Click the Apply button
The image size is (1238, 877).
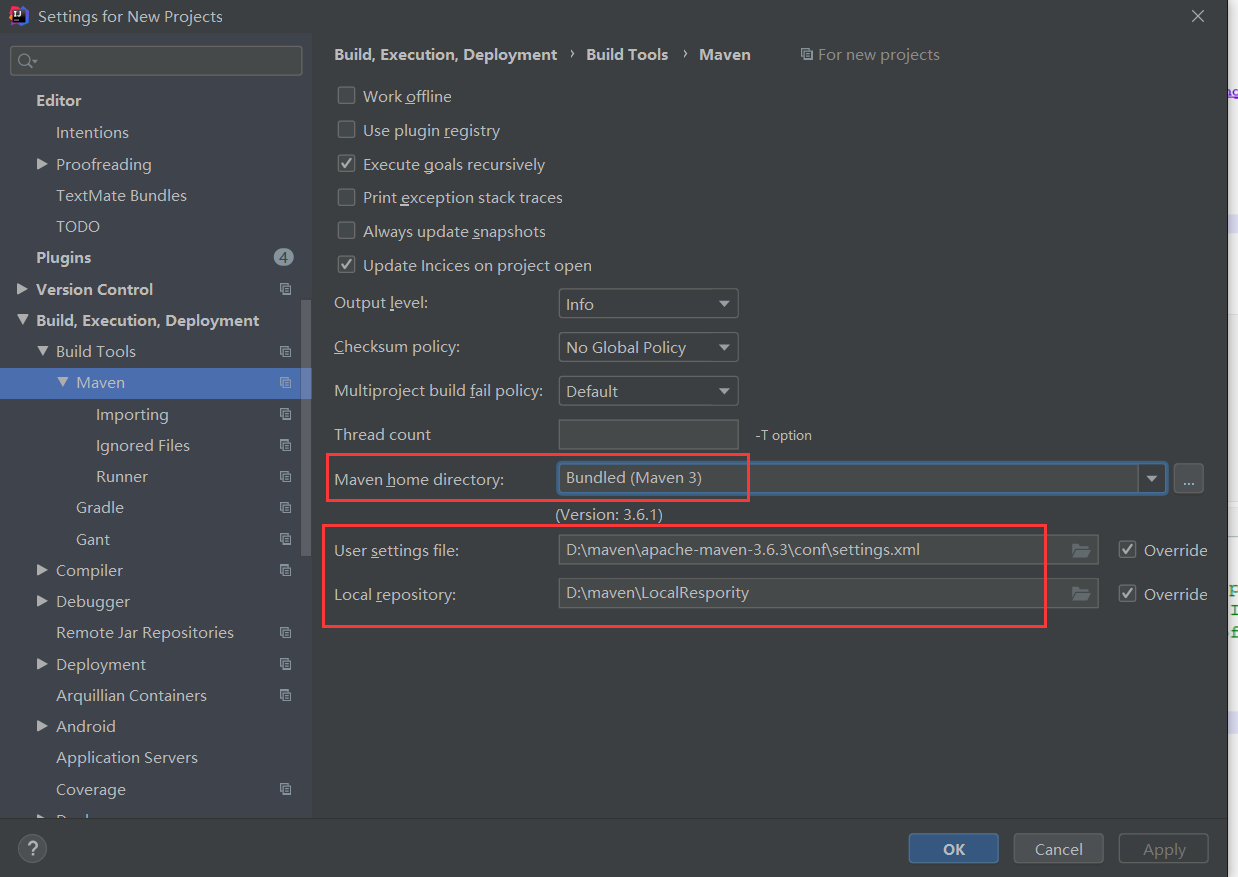click(x=1164, y=849)
